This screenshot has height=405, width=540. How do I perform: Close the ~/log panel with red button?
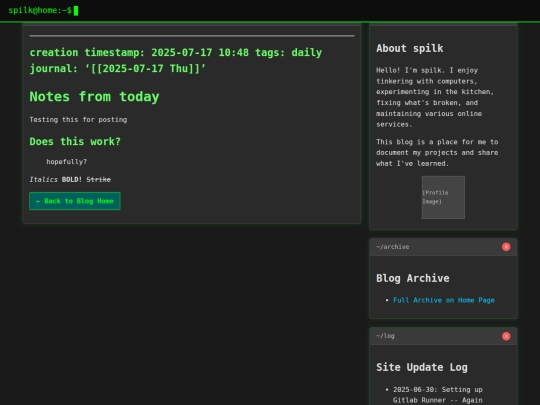pos(506,336)
